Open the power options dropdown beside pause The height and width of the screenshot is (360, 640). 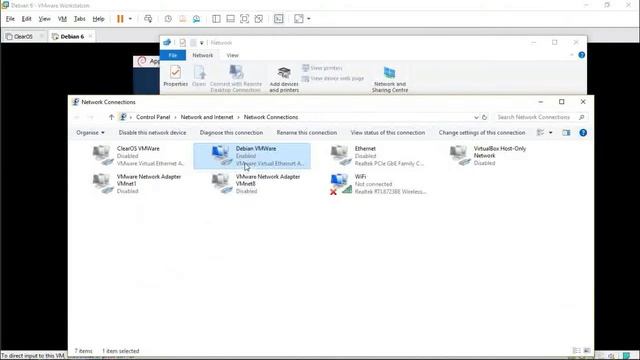click(130, 19)
